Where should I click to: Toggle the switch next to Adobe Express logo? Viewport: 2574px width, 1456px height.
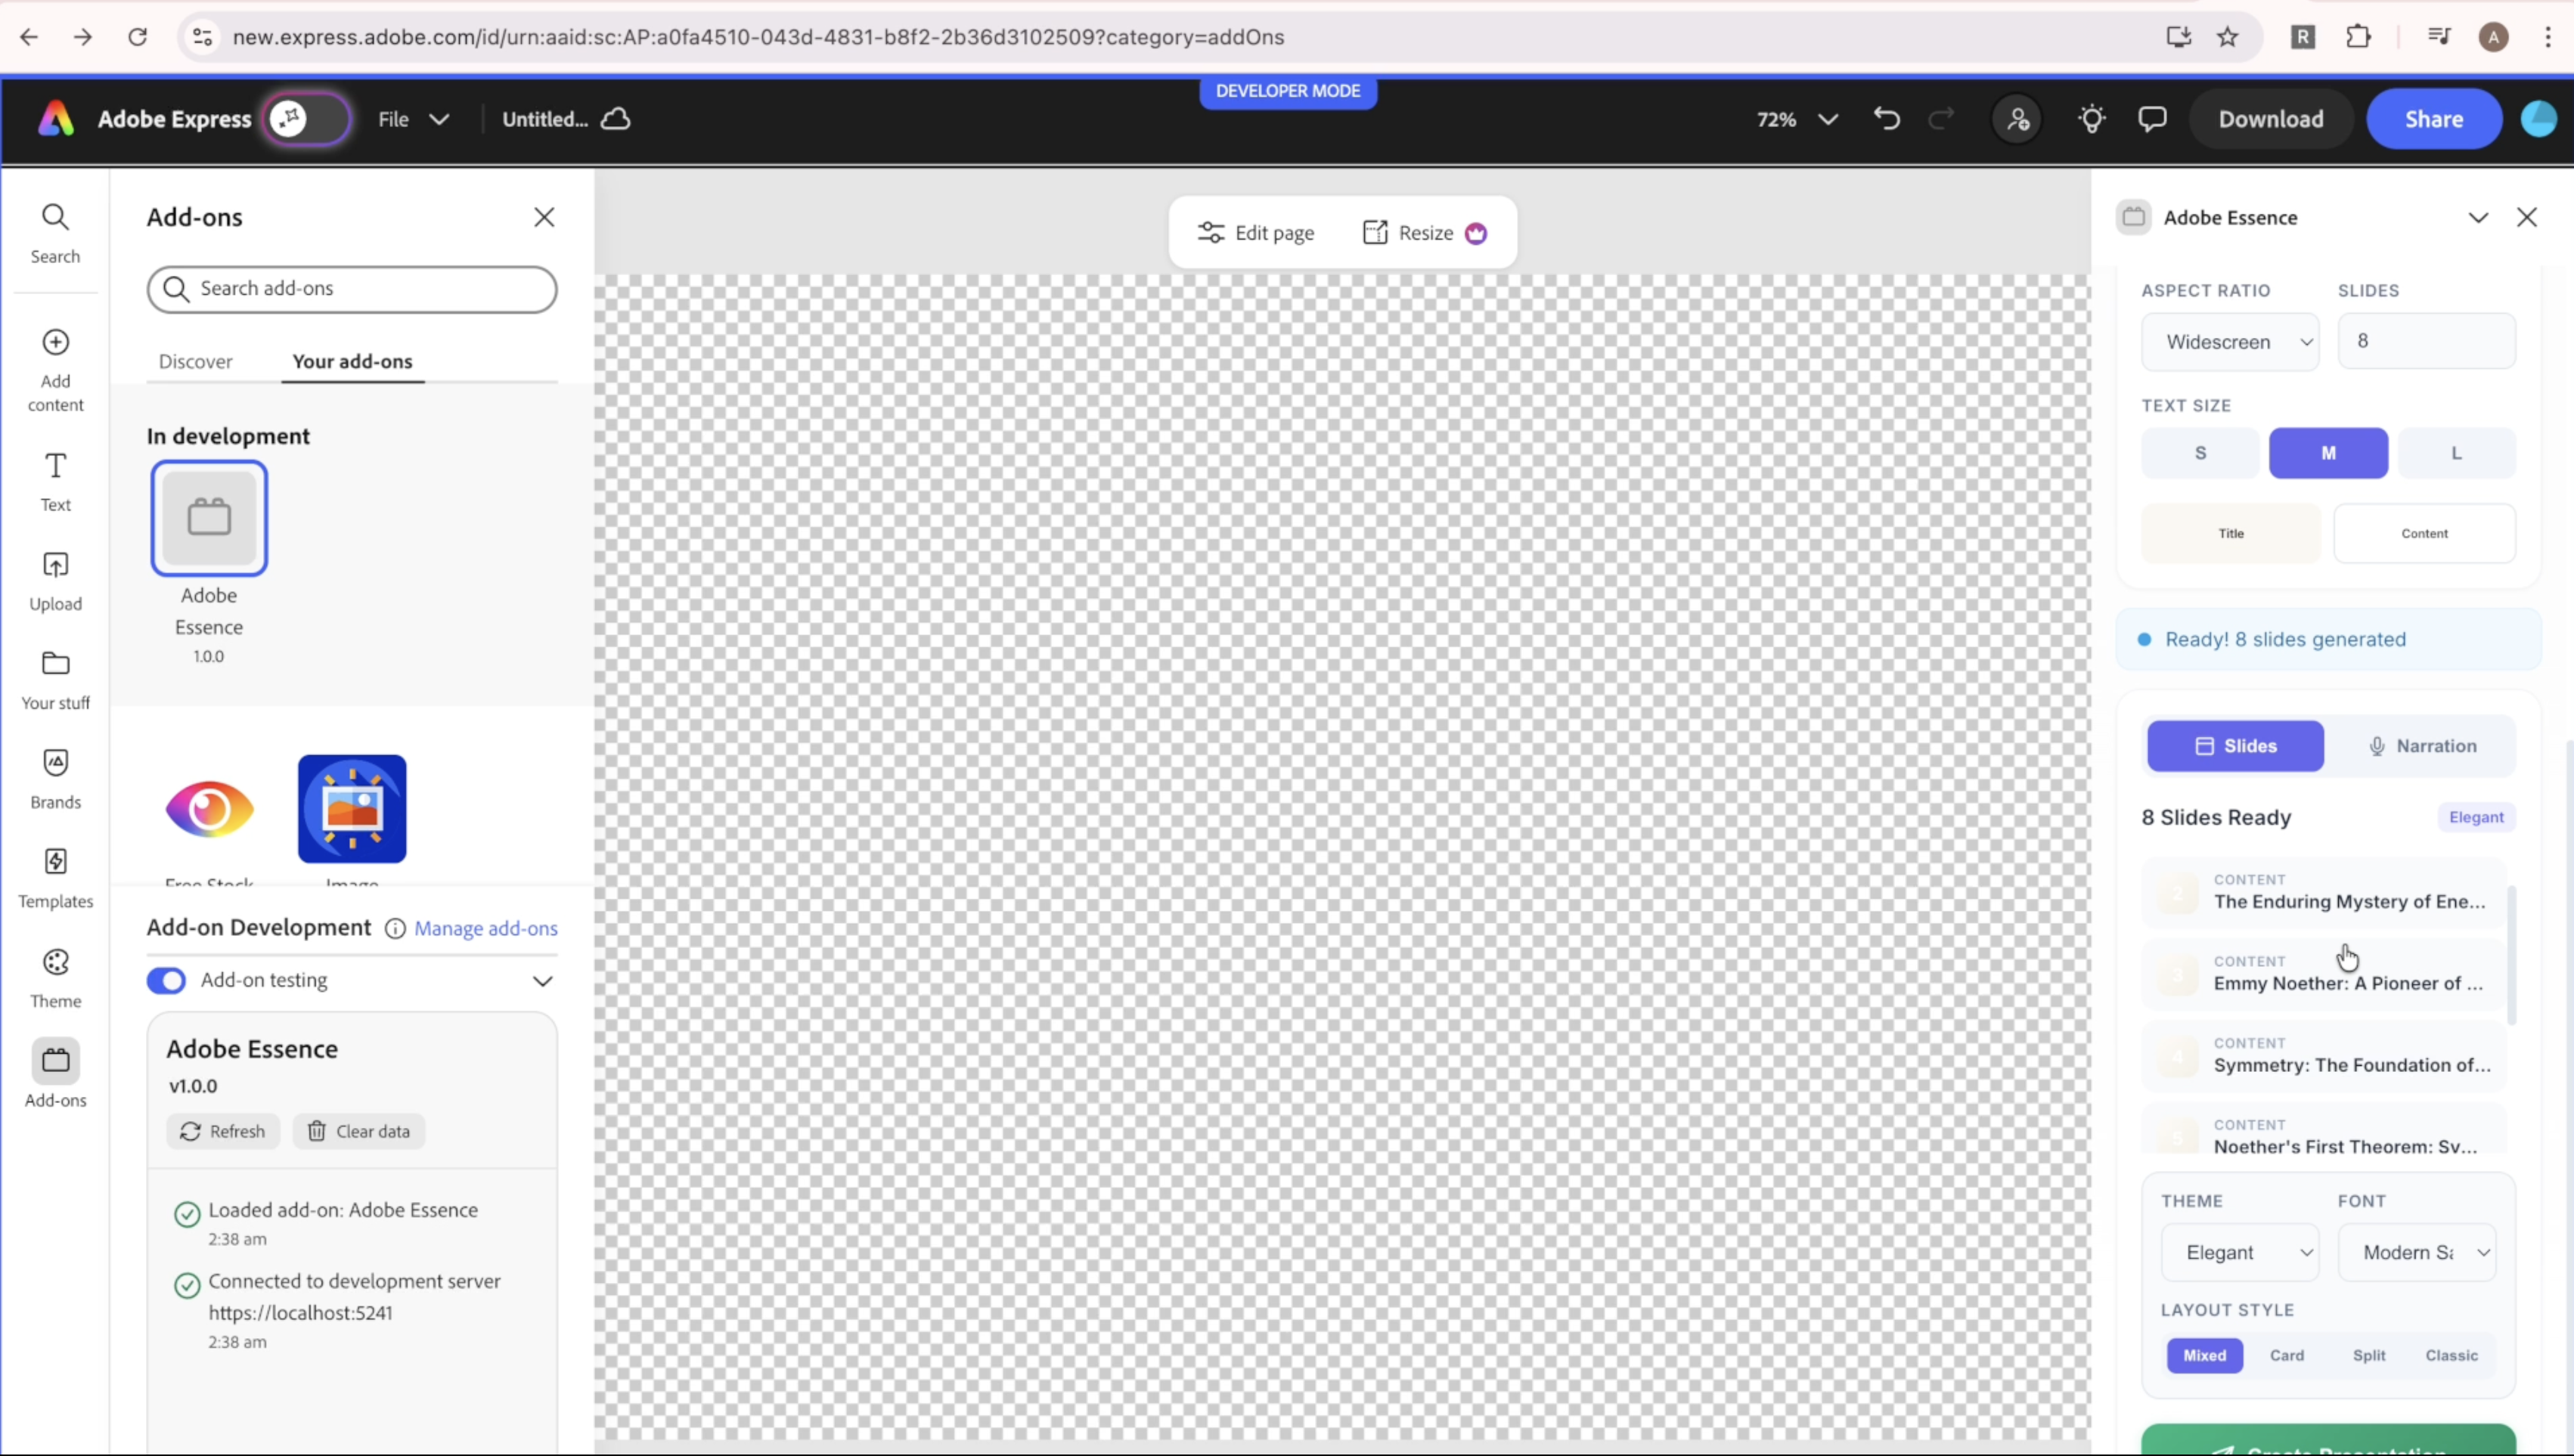pos(306,119)
